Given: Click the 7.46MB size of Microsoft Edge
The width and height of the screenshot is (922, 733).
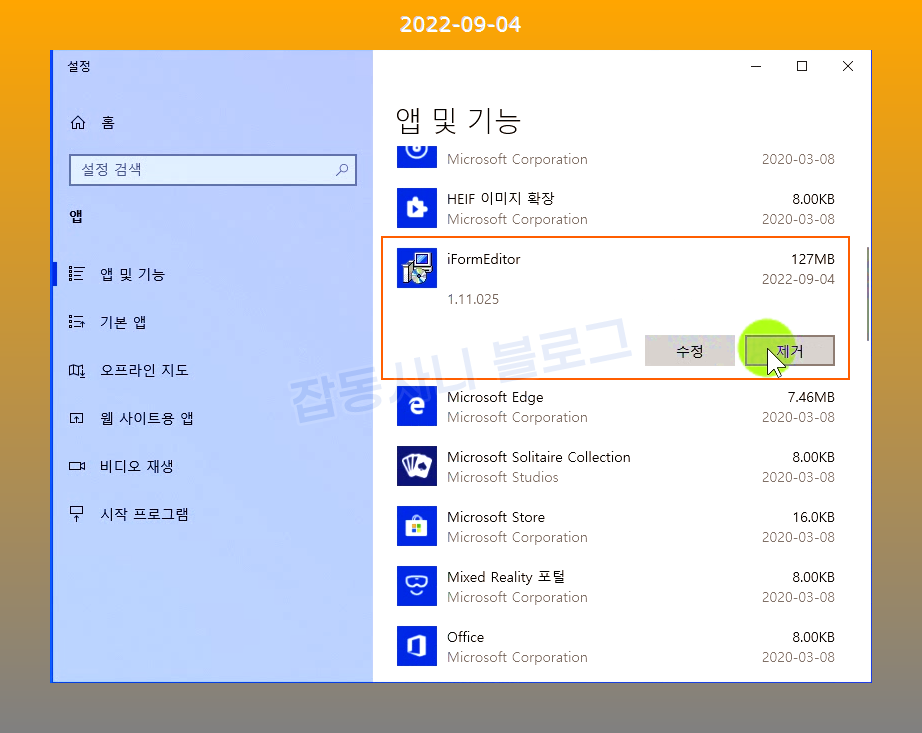Looking at the screenshot, I should (x=811, y=397).
